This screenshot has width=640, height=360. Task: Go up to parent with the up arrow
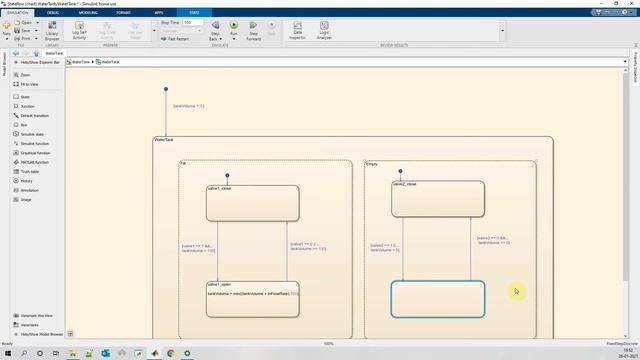click(36, 53)
